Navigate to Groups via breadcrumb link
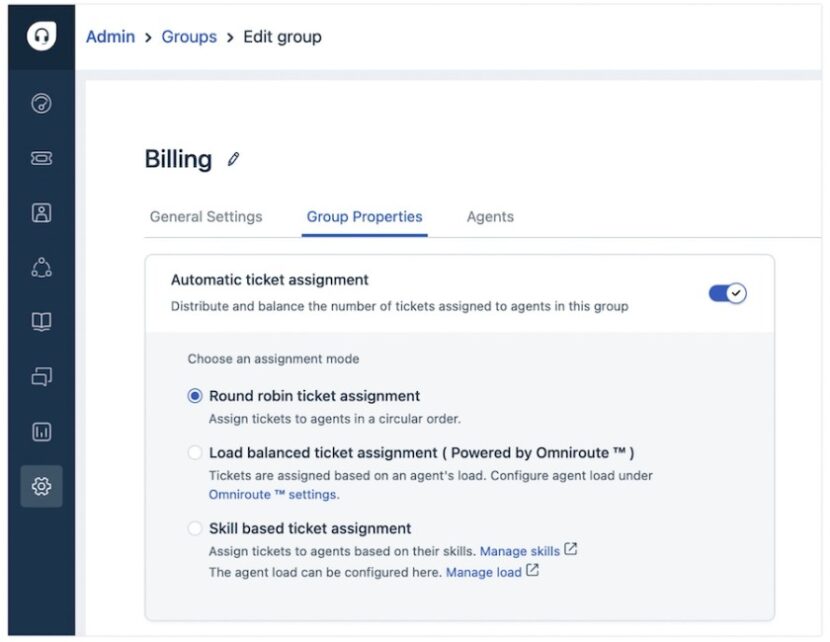Viewport: 830px width, 642px height. 189,37
